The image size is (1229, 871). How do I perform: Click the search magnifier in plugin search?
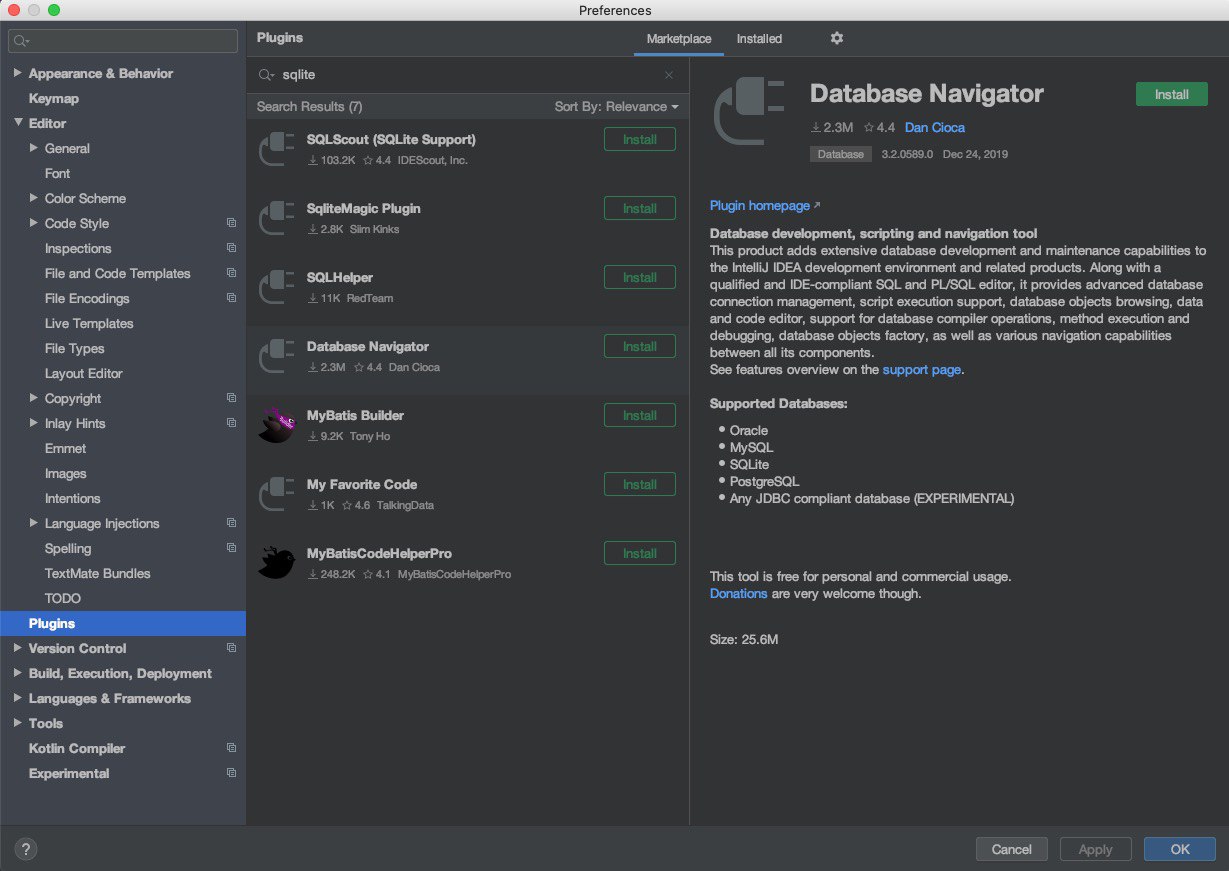(266, 75)
